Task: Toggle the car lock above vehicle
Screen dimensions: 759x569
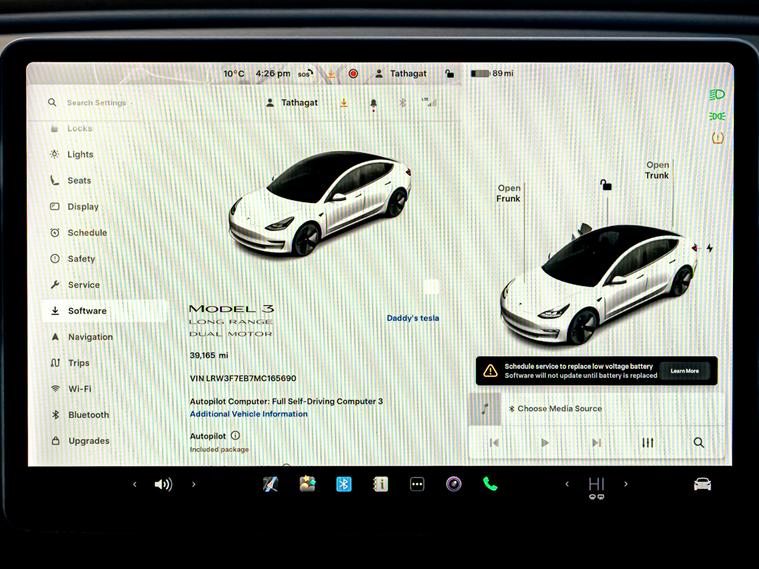Action: (605, 185)
